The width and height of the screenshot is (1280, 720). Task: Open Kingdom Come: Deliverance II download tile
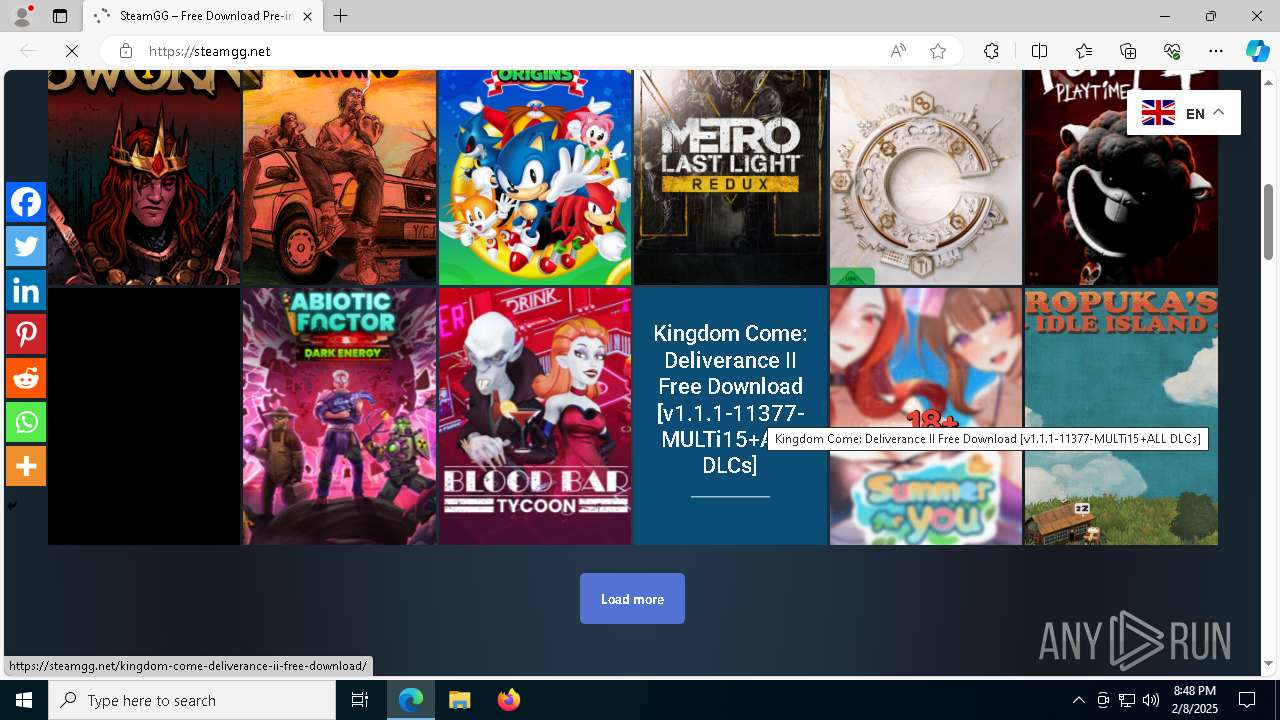[730, 416]
